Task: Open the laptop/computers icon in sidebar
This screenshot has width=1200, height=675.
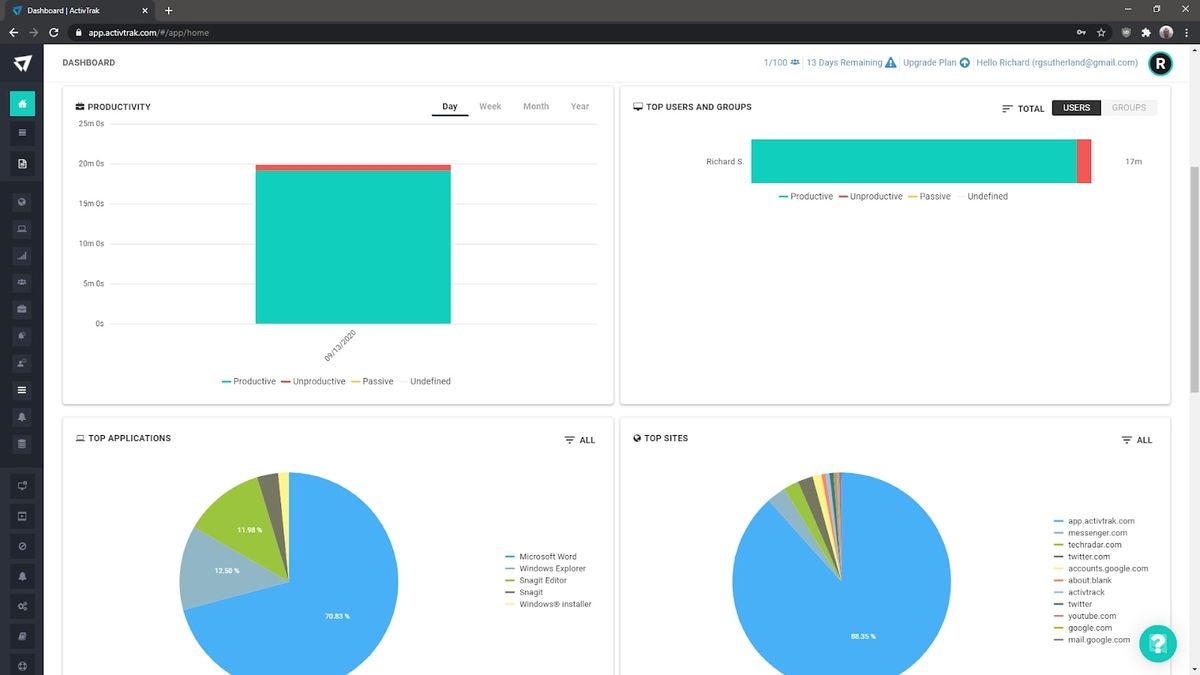Action: [x=22, y=228]
